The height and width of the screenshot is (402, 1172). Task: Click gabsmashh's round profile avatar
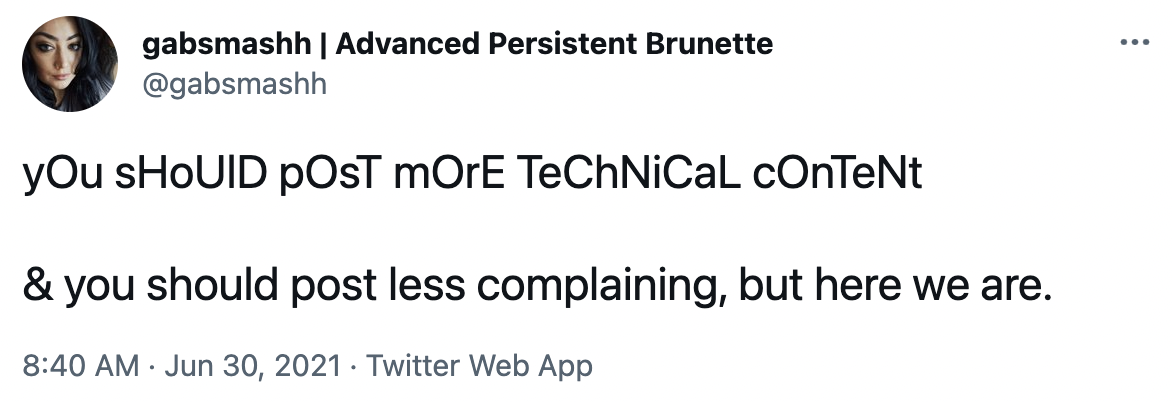[70, 64]
